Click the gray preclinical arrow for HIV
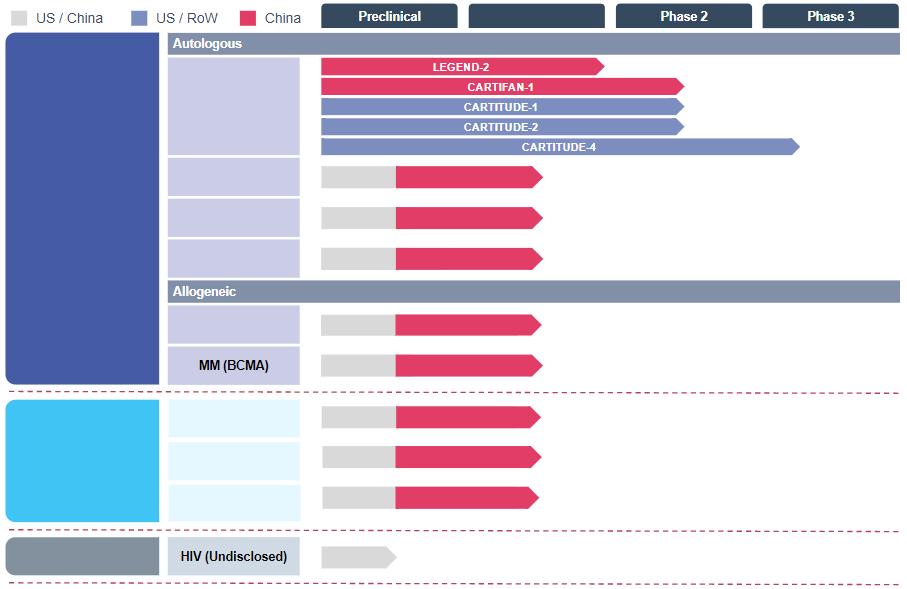This screenshot has height=589, width=907. click(356, 557)
